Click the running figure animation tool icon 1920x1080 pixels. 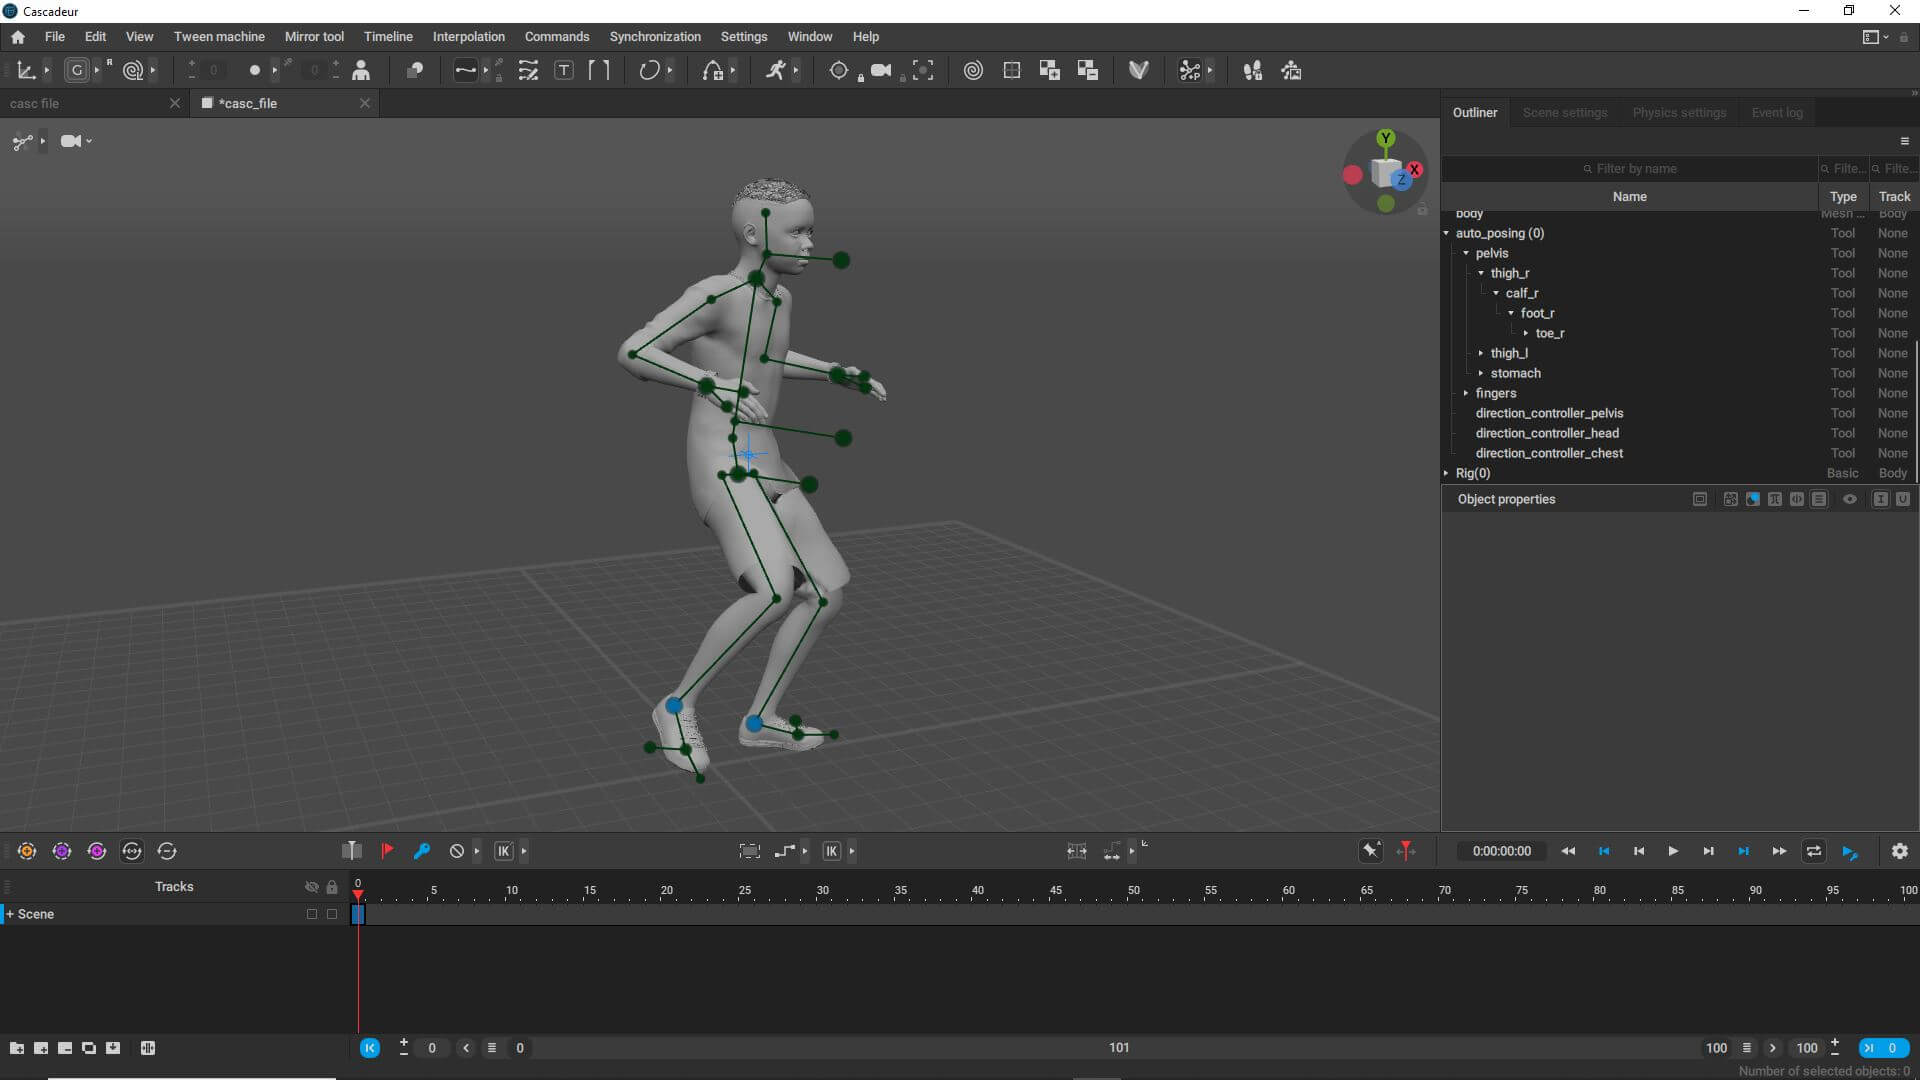[776, 70]
